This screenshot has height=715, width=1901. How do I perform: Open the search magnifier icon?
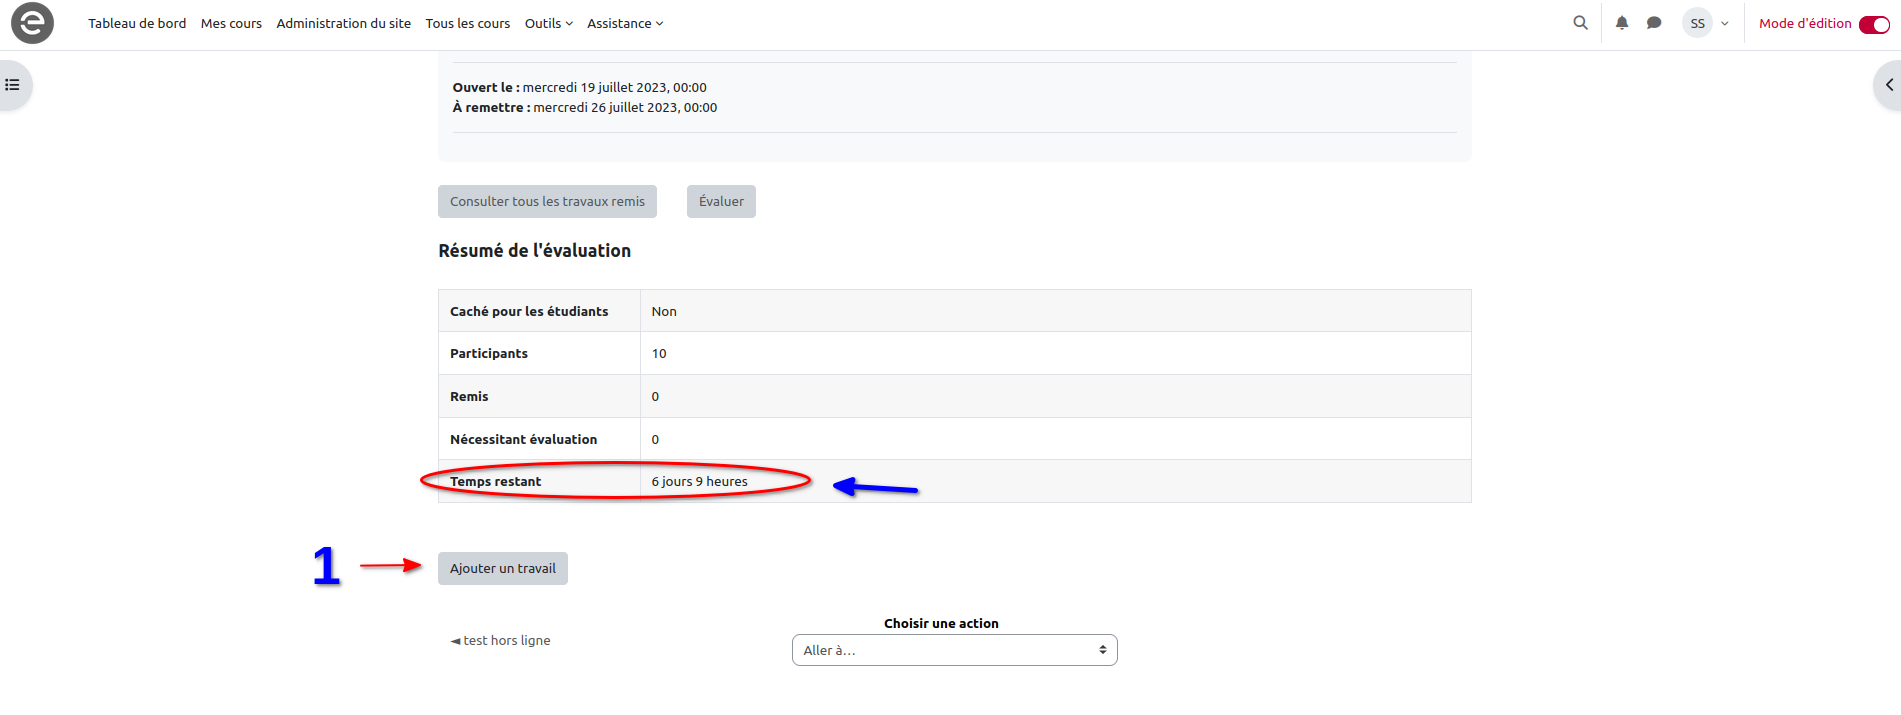point(1580,23)
